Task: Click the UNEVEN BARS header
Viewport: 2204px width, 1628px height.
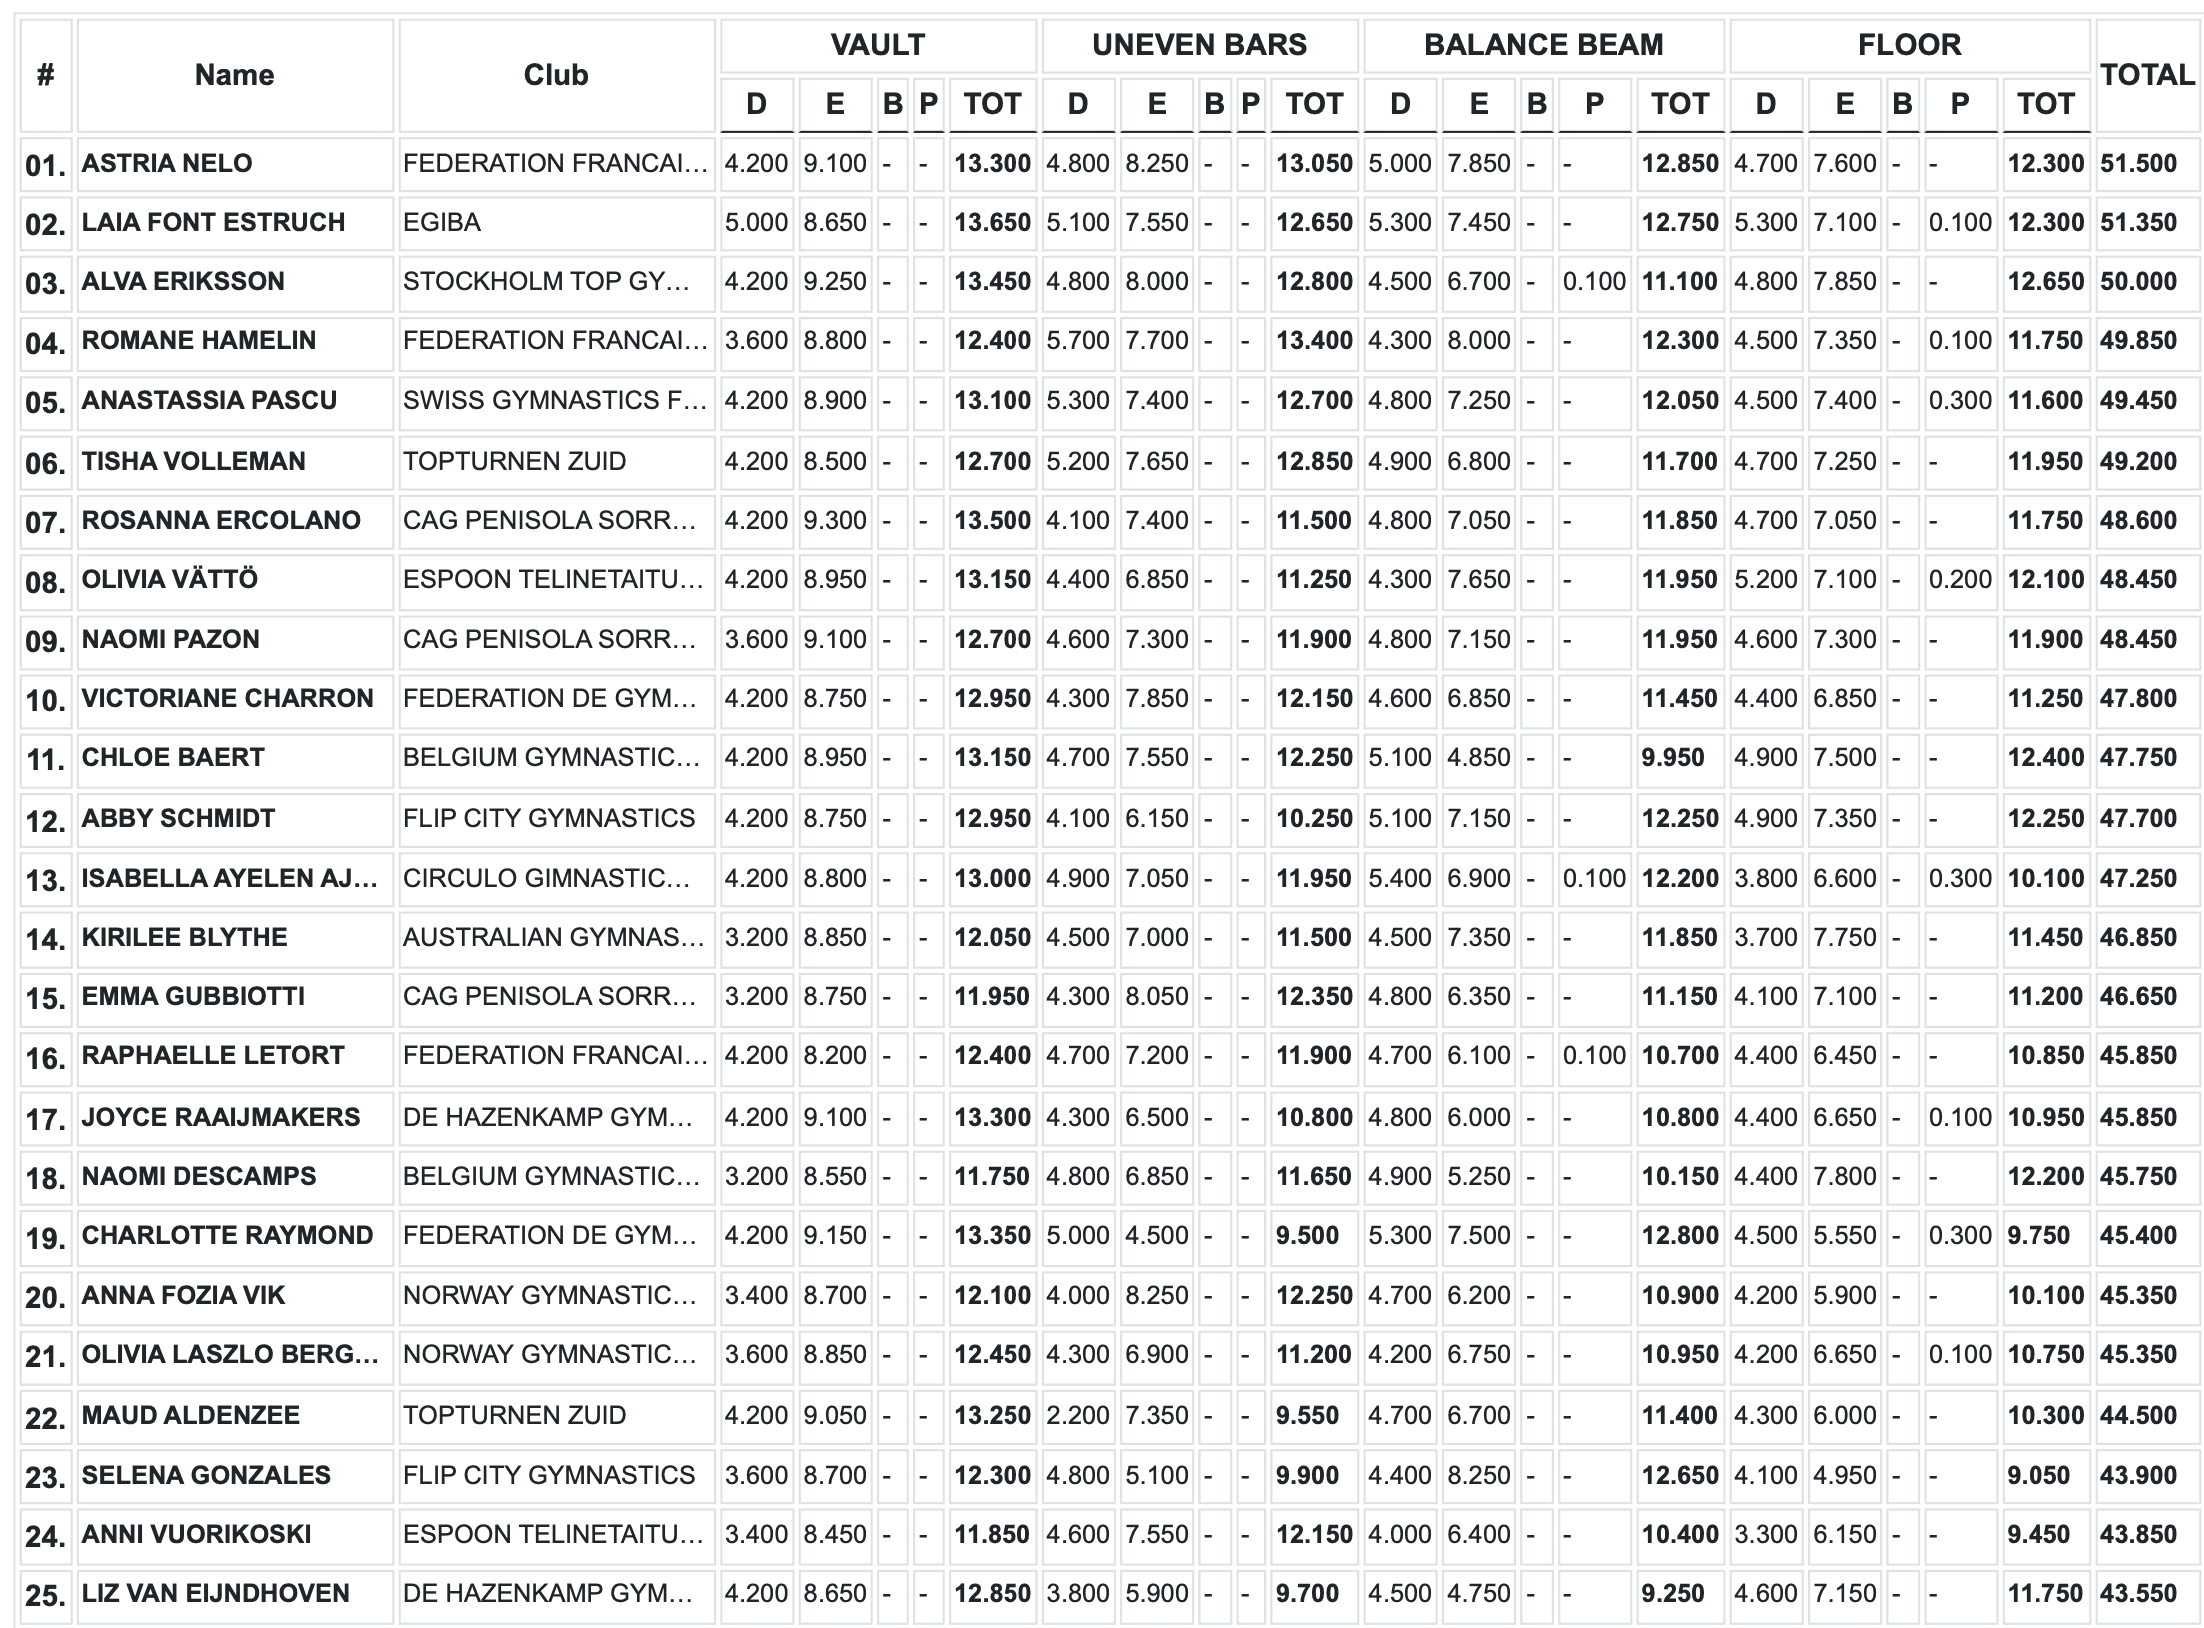Action: pyautogui.click(x=1199, y=45)
